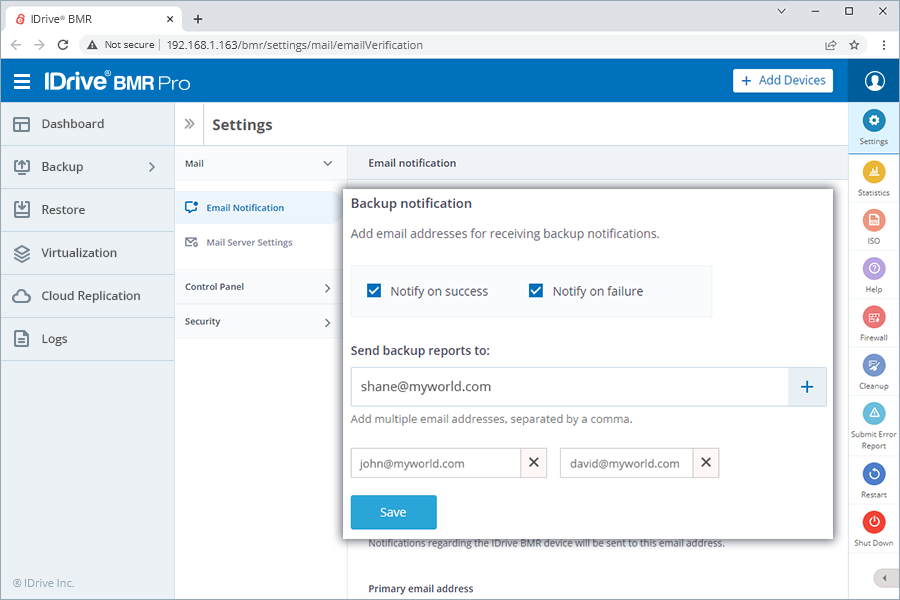This screenshot has height=600, width=900.
Task: Click Add Devices in the header
Action: tap(783, 80)
